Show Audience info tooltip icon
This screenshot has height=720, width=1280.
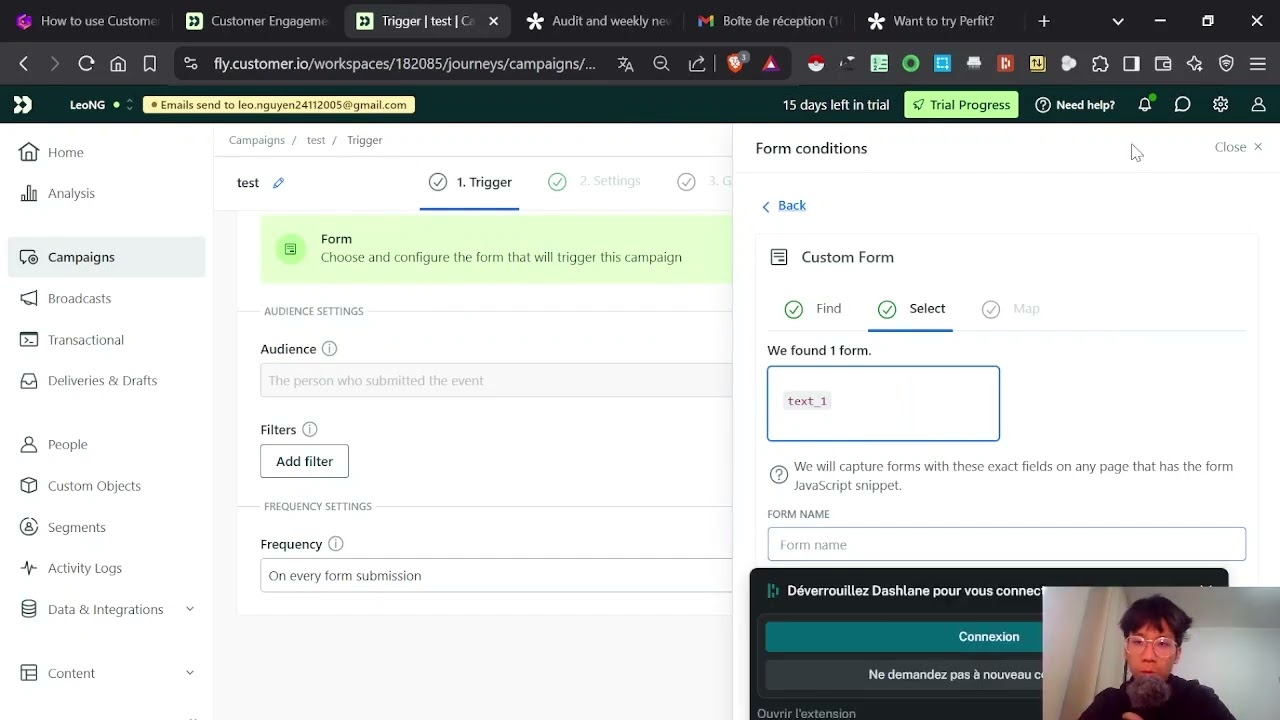click(329, 349)
